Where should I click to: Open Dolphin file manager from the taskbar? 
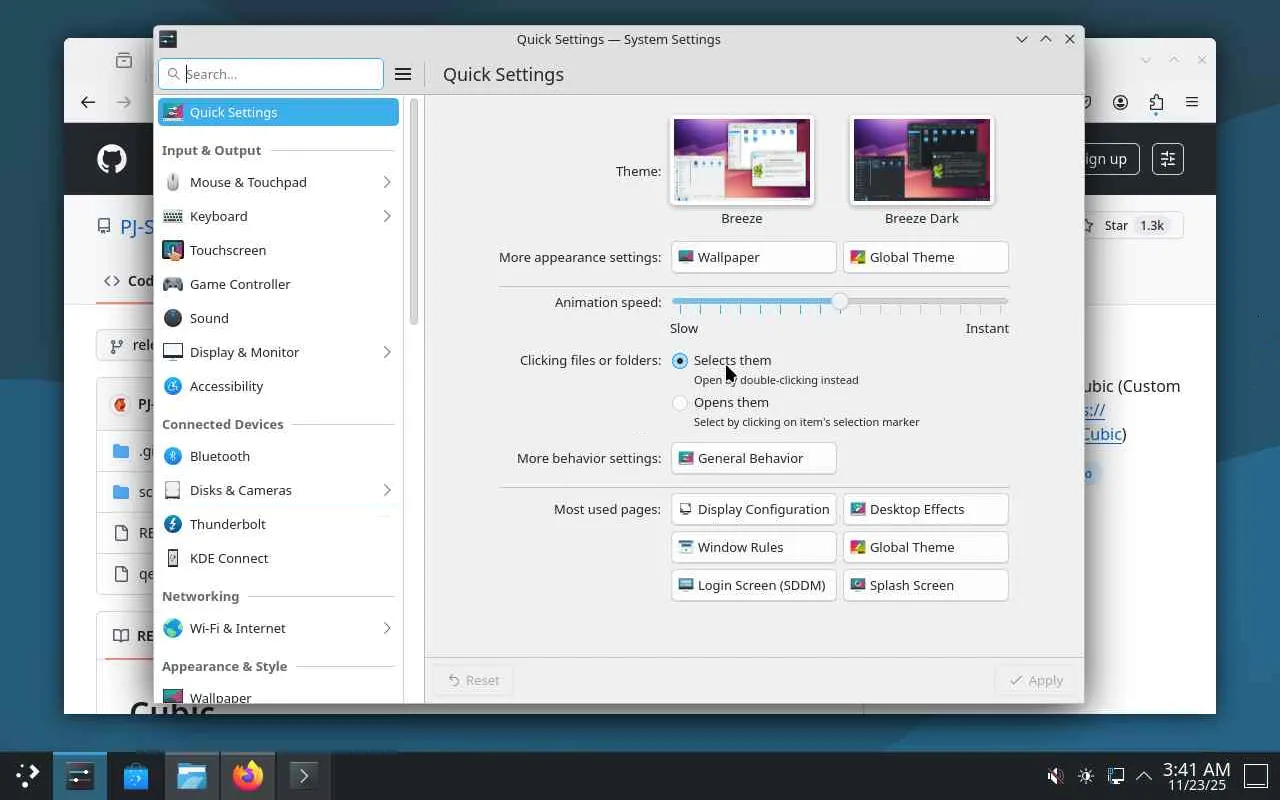point(192,775)
